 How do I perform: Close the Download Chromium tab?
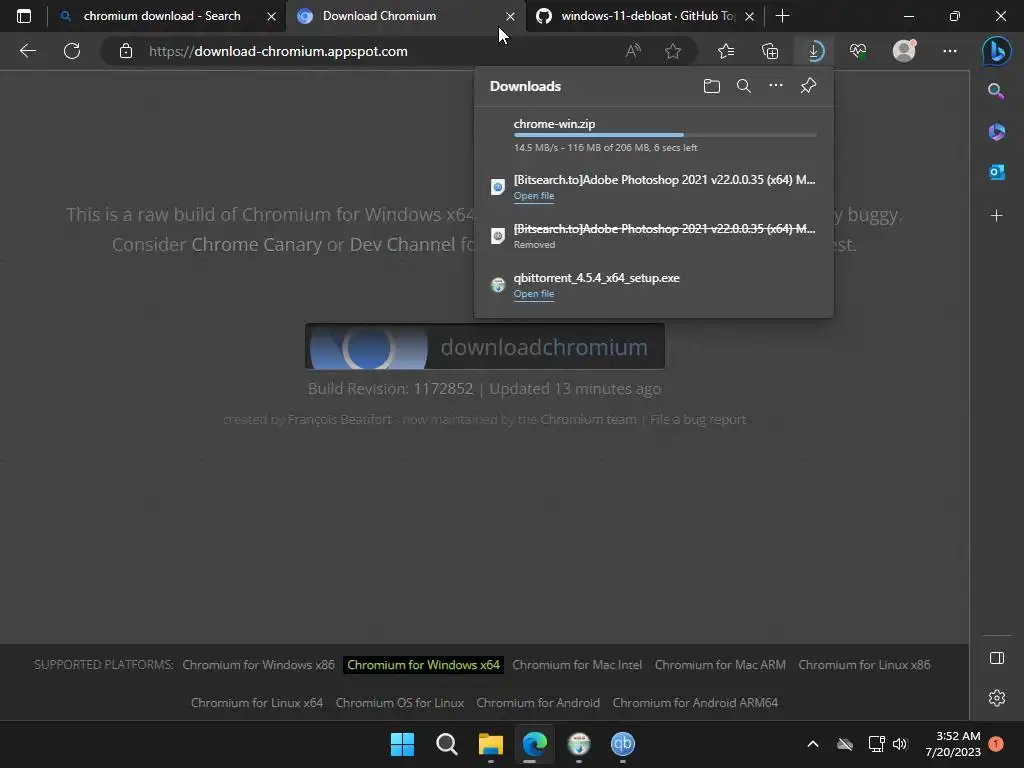tap(510, 16)
